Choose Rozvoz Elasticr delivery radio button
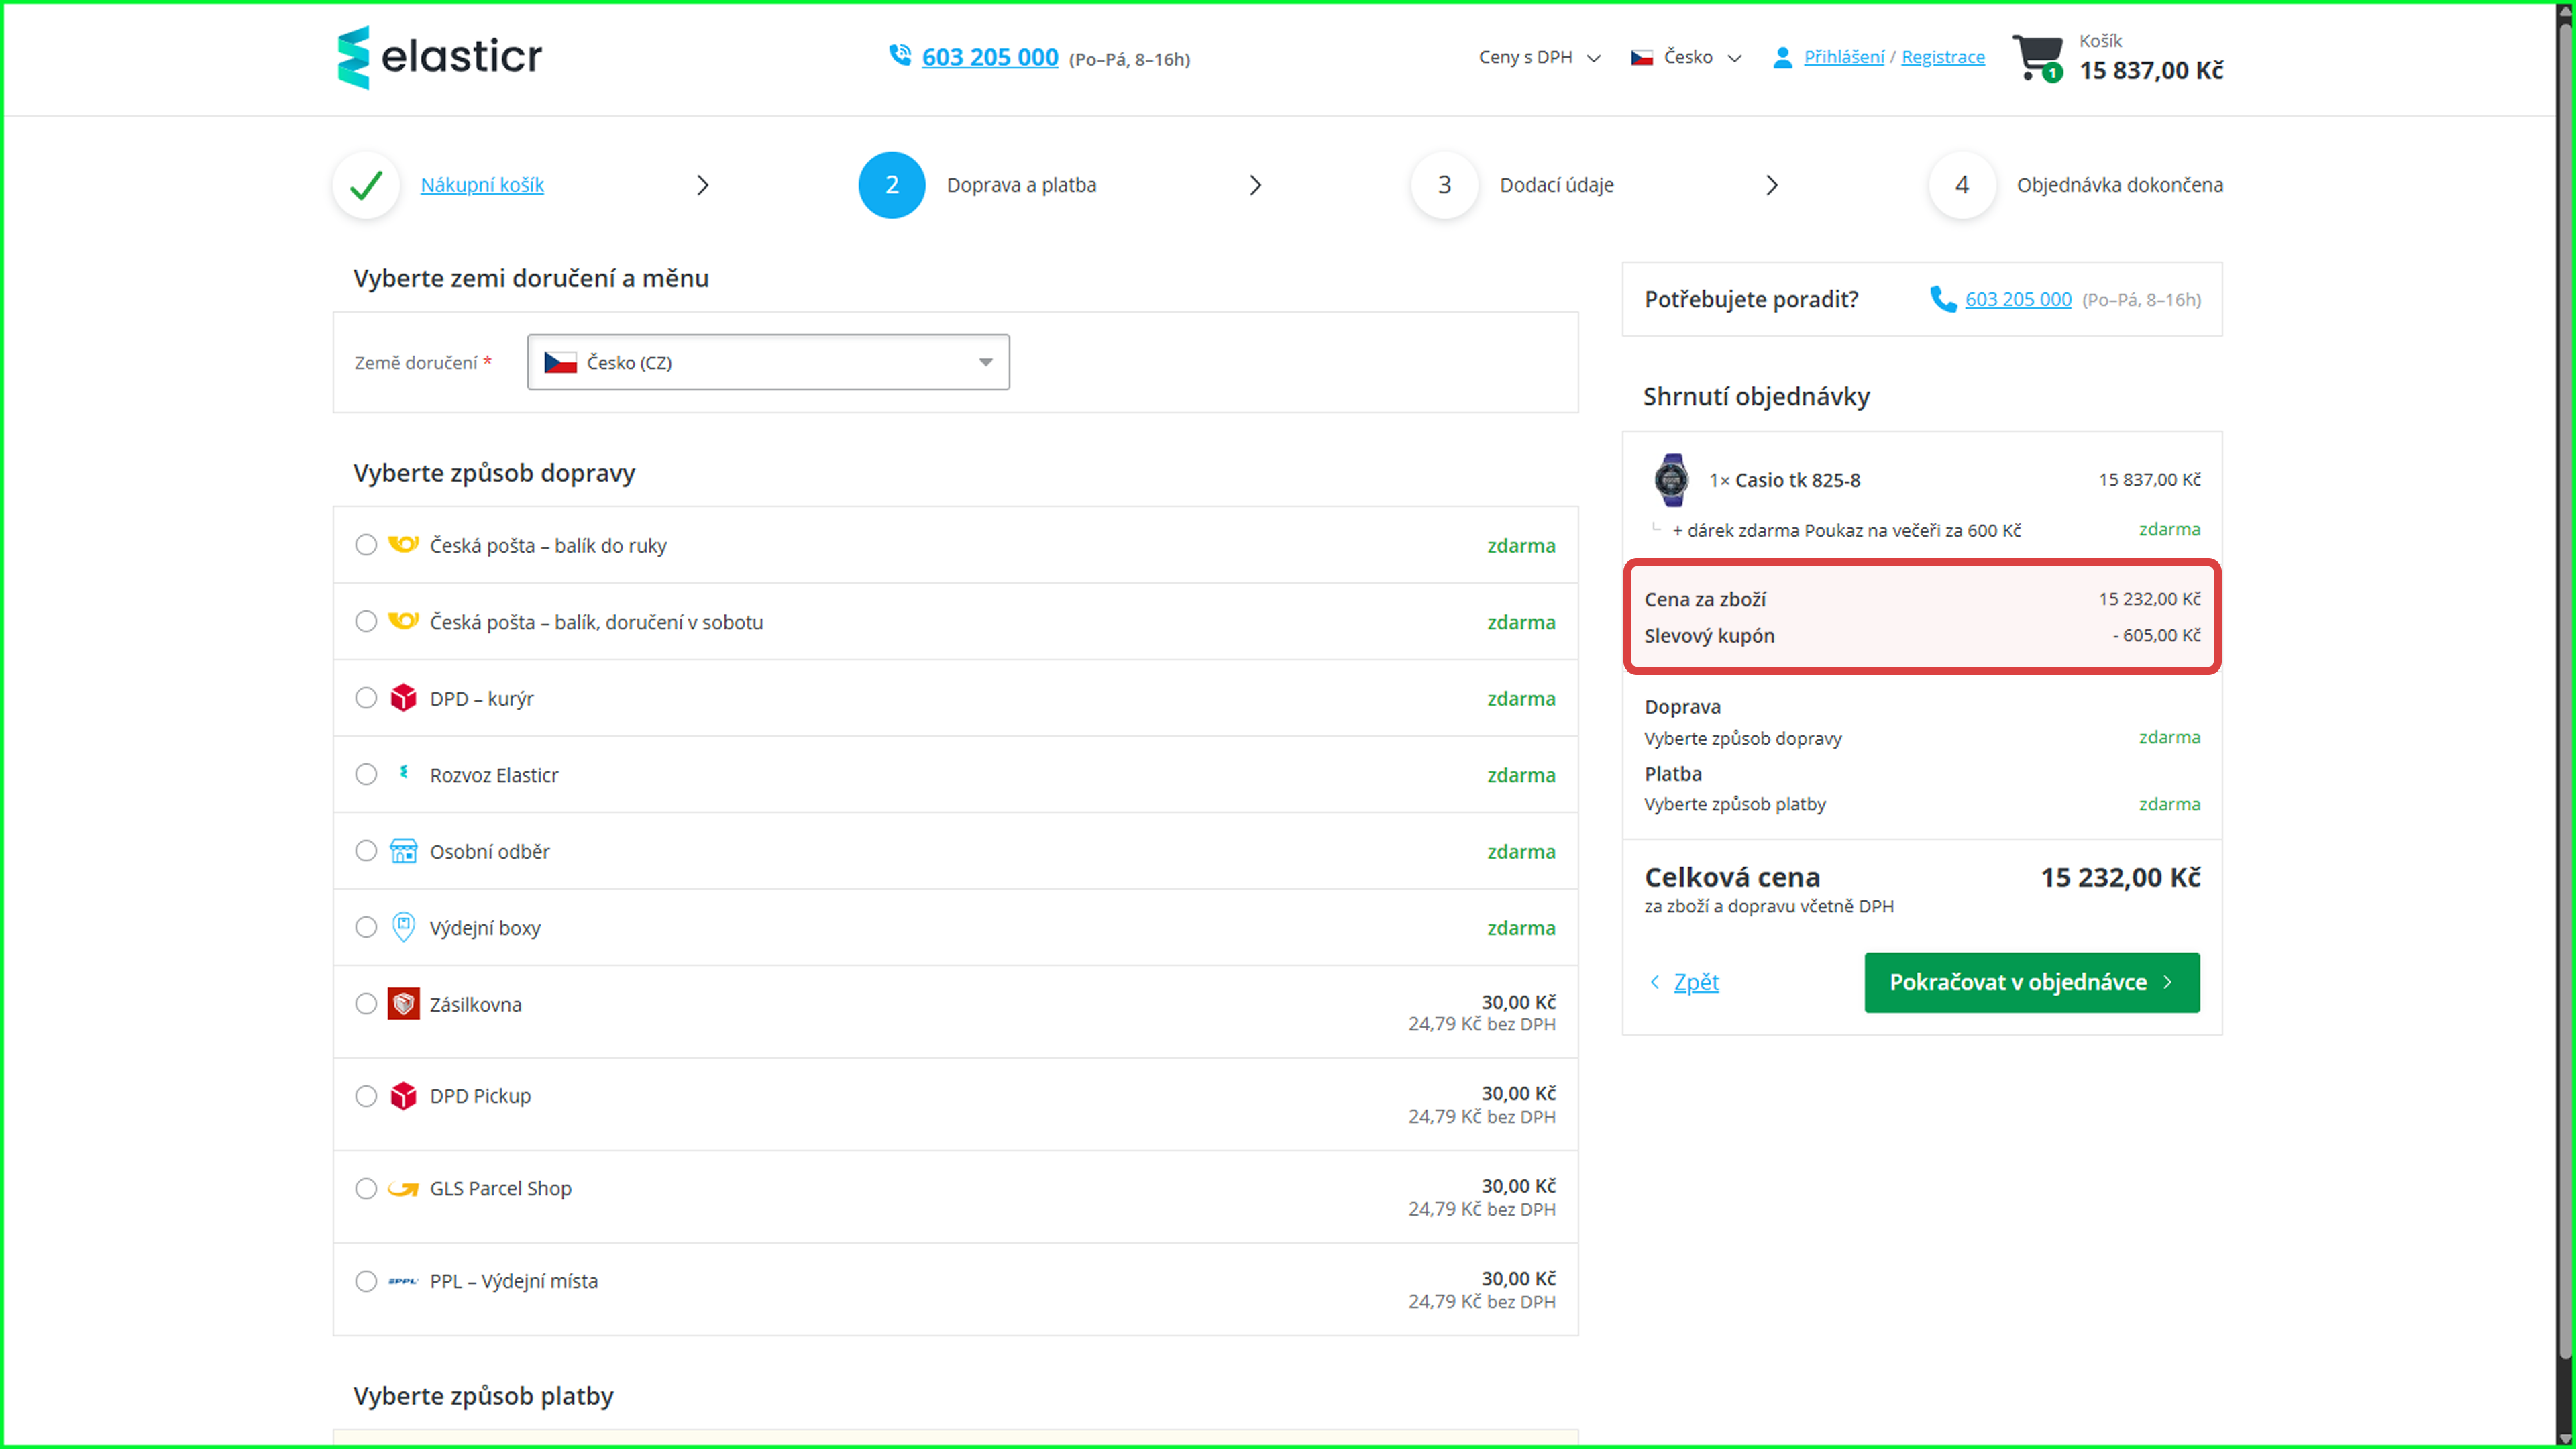Screen dimensions: 2576x1449 pos(366,775)
